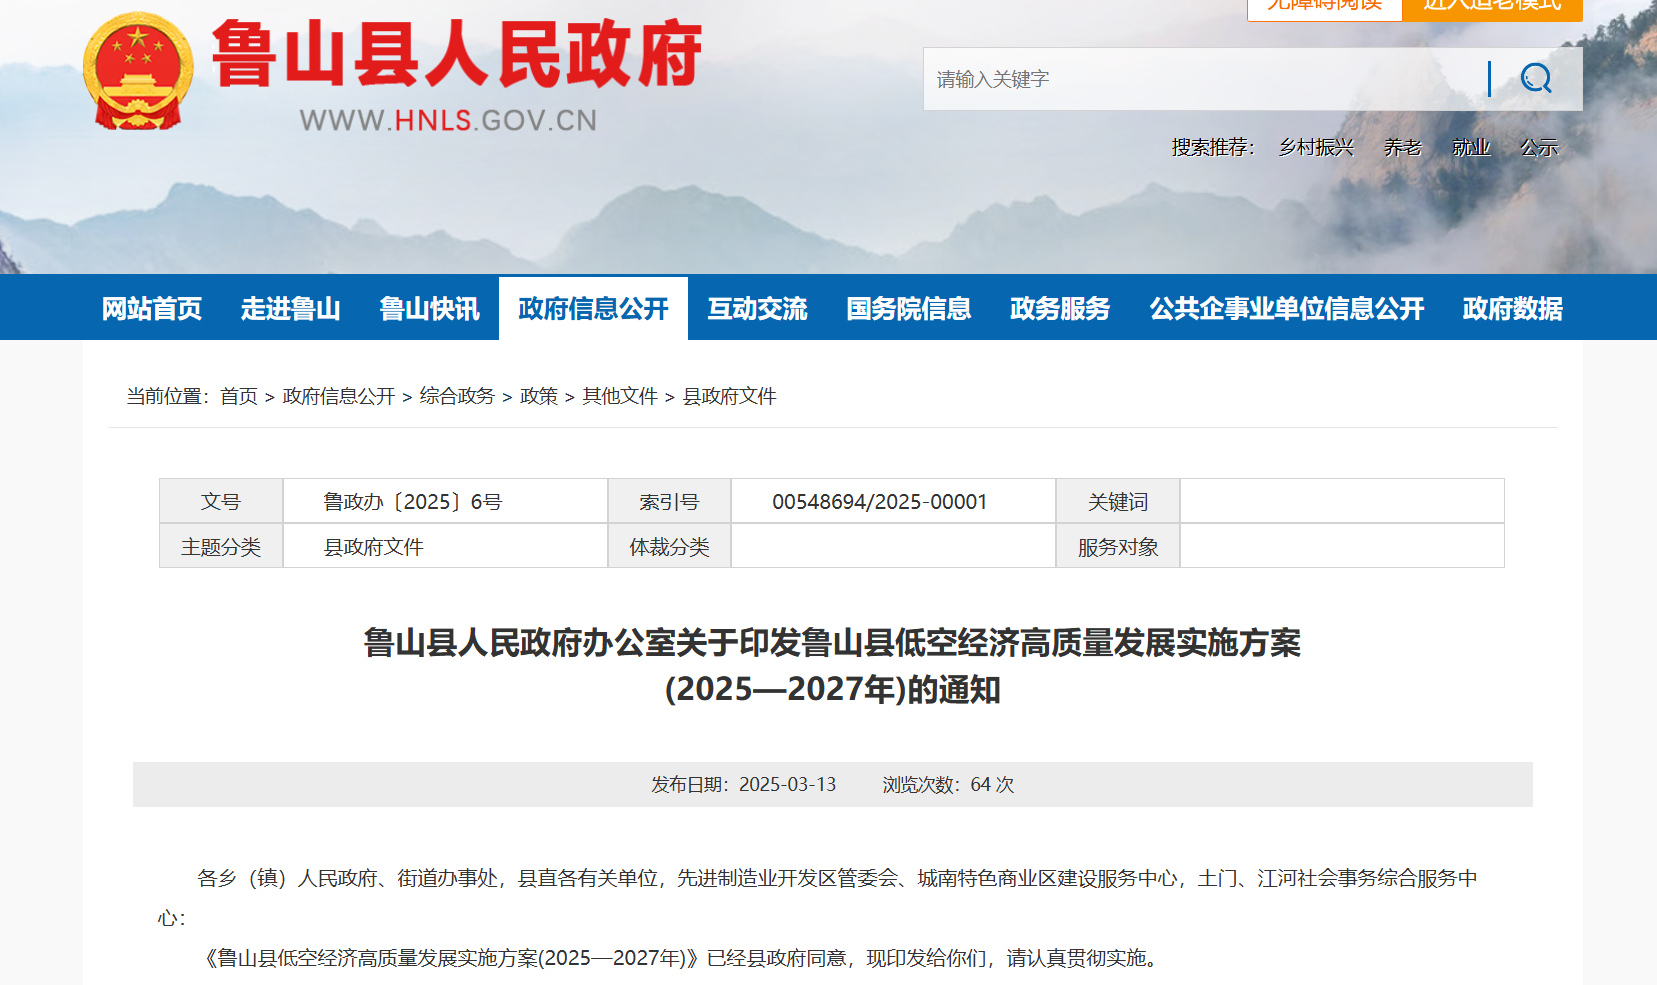
Task: Open the 走进鲁山 navigation item
Action: coord(291,308)
